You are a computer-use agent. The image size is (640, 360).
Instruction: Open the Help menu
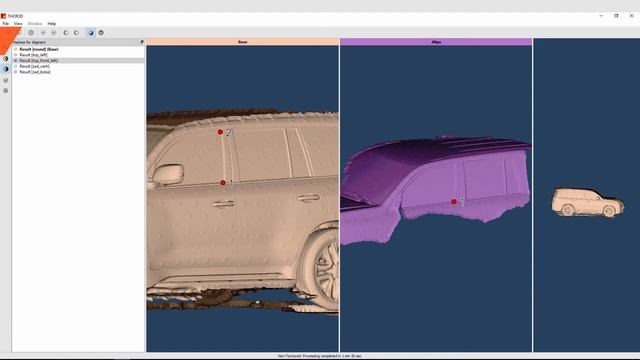[x=51, y=24]
